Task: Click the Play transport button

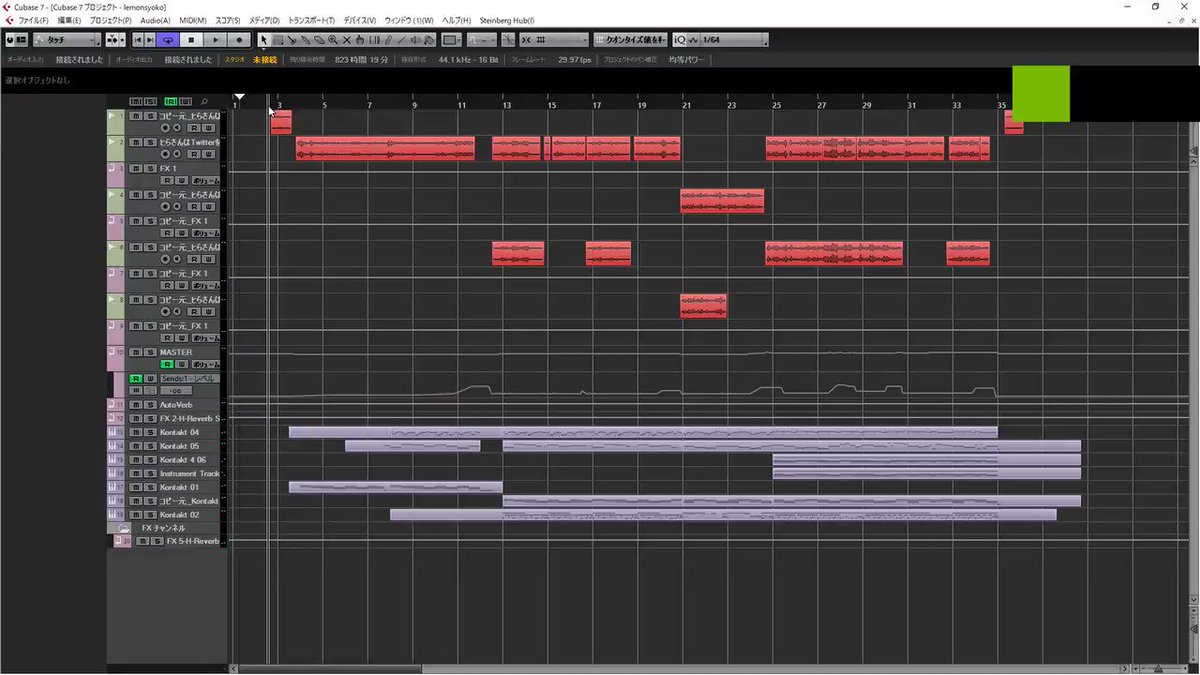Action: click(215, 40)
